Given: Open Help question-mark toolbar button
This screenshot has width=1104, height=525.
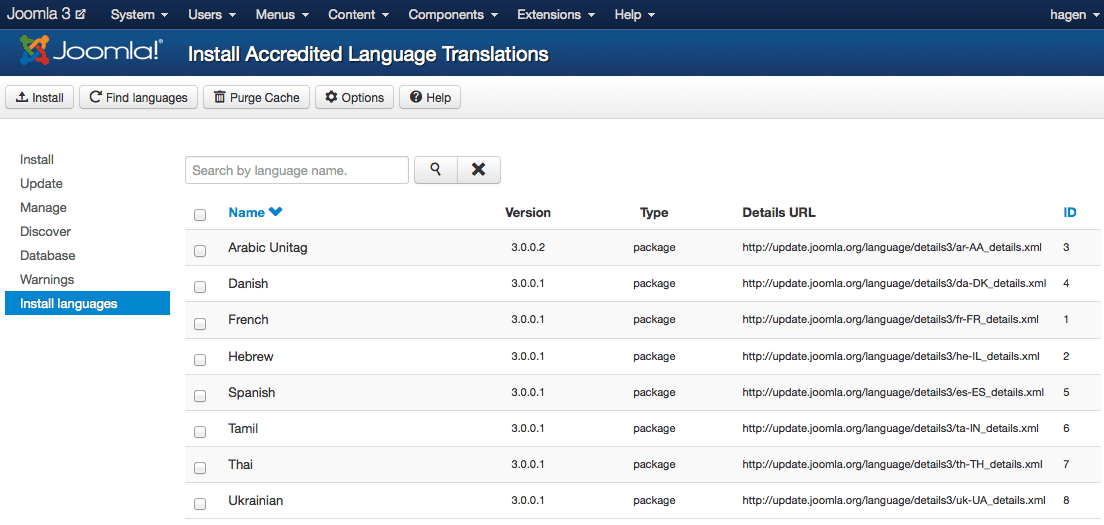Looking at the screenshot, I should tap(430, 98).
